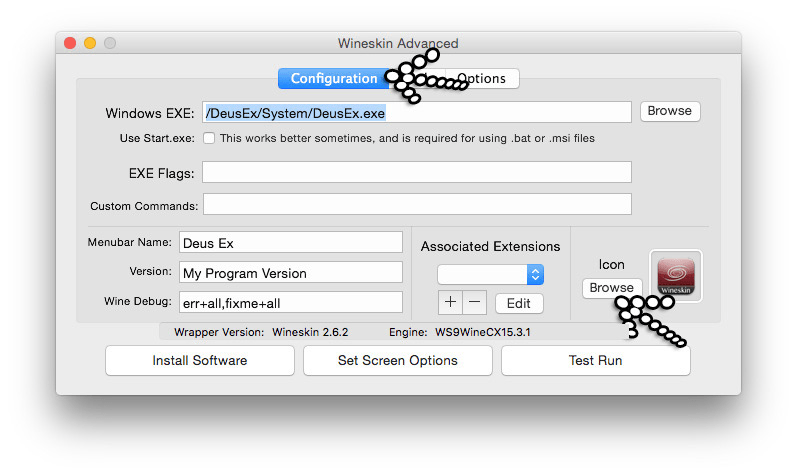Screen dimensions: 797x475
Task: Close the Wineskin Advanced window
Action: click(x=70, y=43)
